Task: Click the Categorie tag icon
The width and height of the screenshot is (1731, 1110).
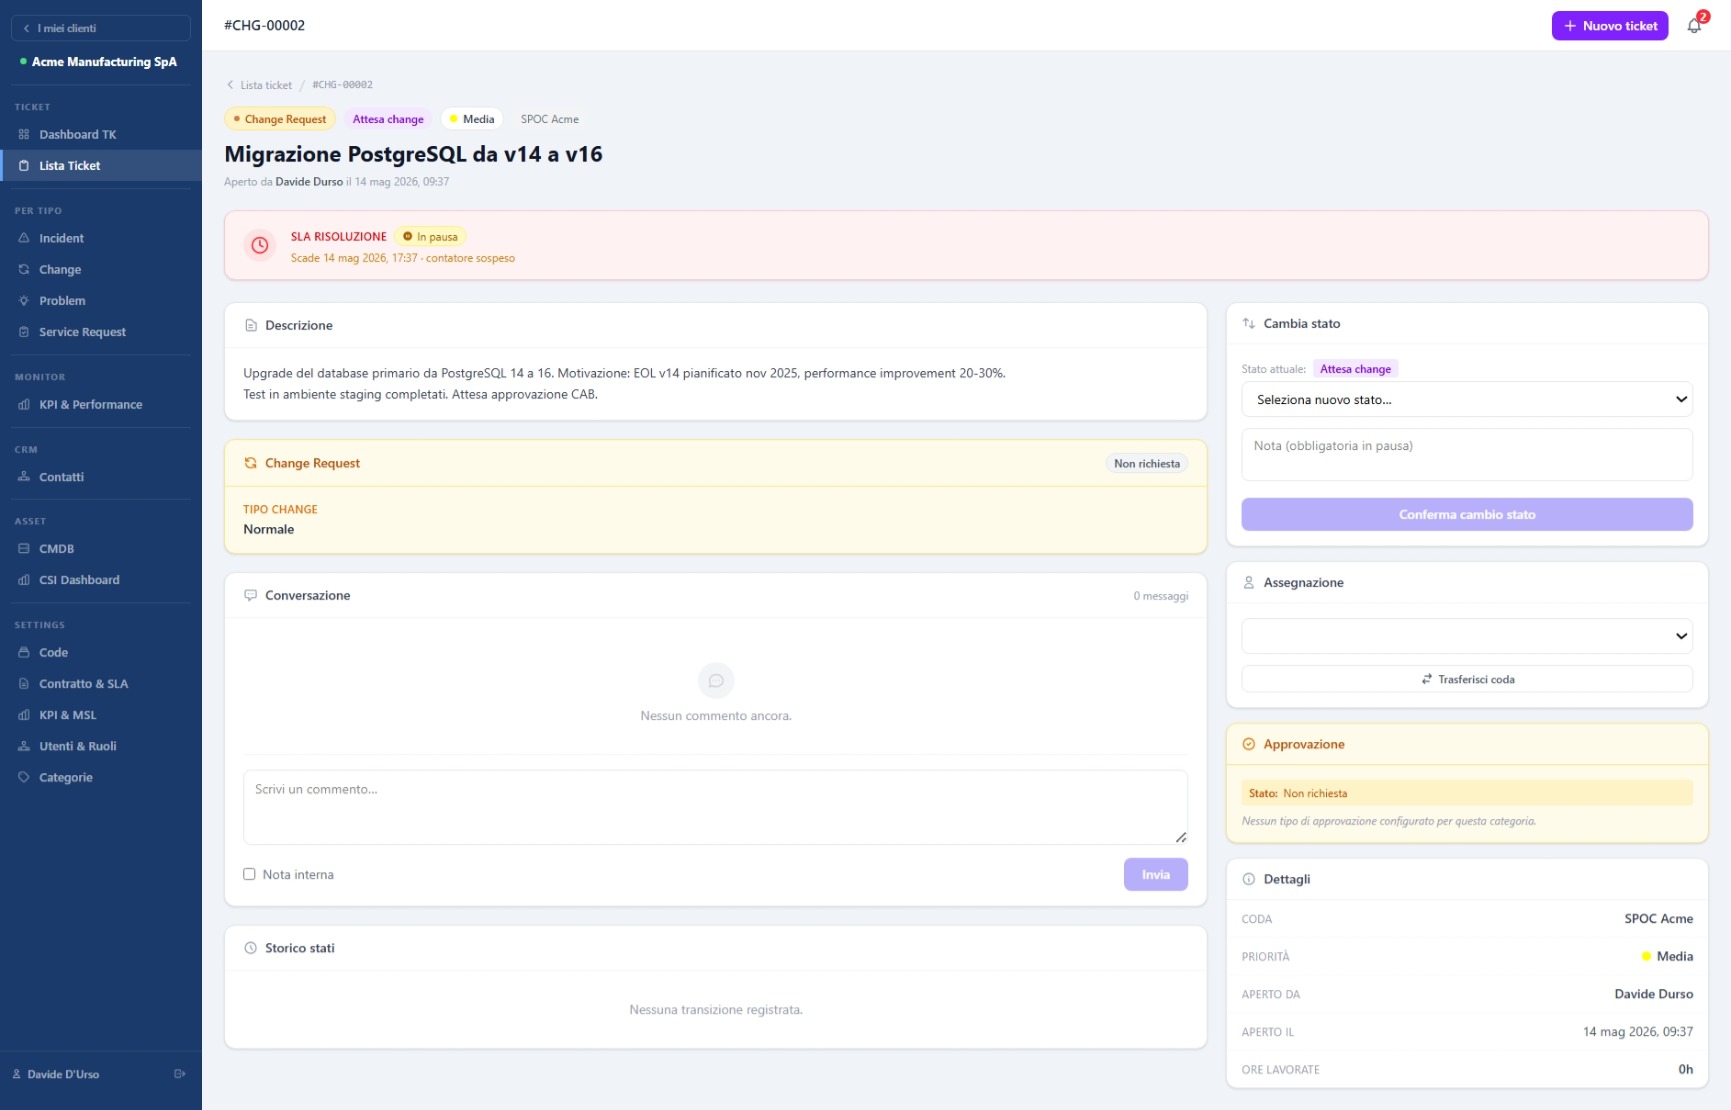Action: [24, 777]
